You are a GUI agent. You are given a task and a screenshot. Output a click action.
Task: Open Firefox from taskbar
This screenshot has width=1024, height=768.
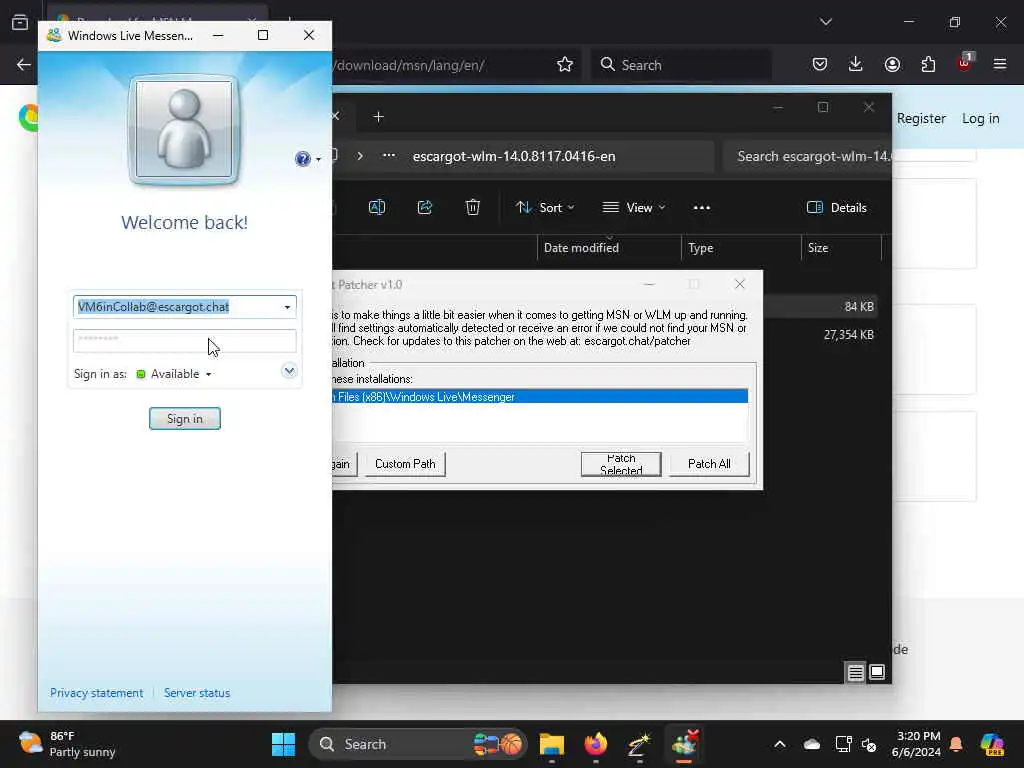[596, 744]
